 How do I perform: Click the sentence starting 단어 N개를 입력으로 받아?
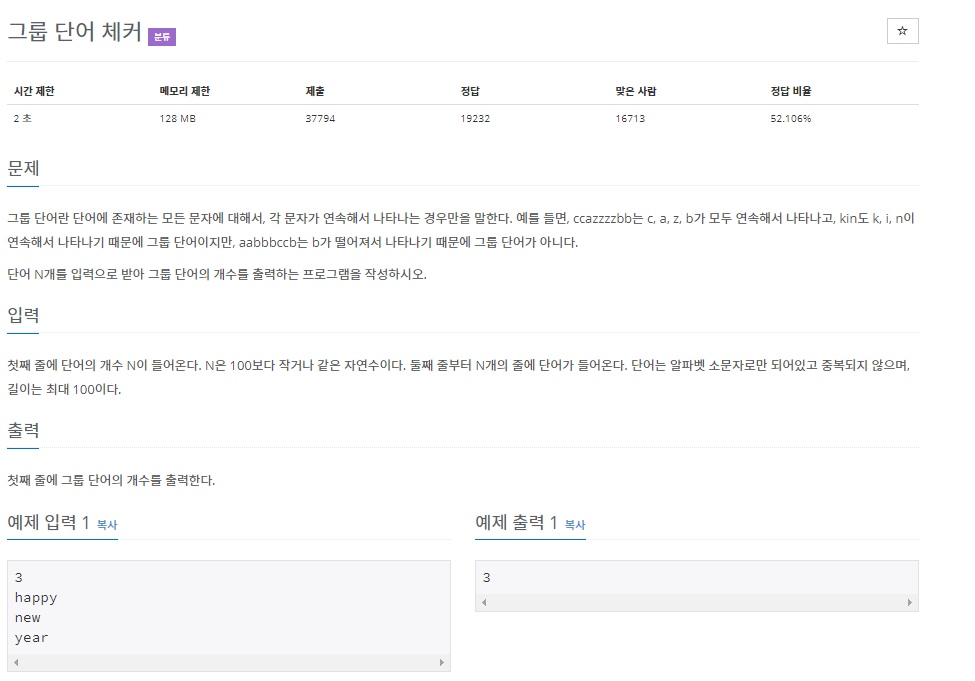[x=217, y=274]
